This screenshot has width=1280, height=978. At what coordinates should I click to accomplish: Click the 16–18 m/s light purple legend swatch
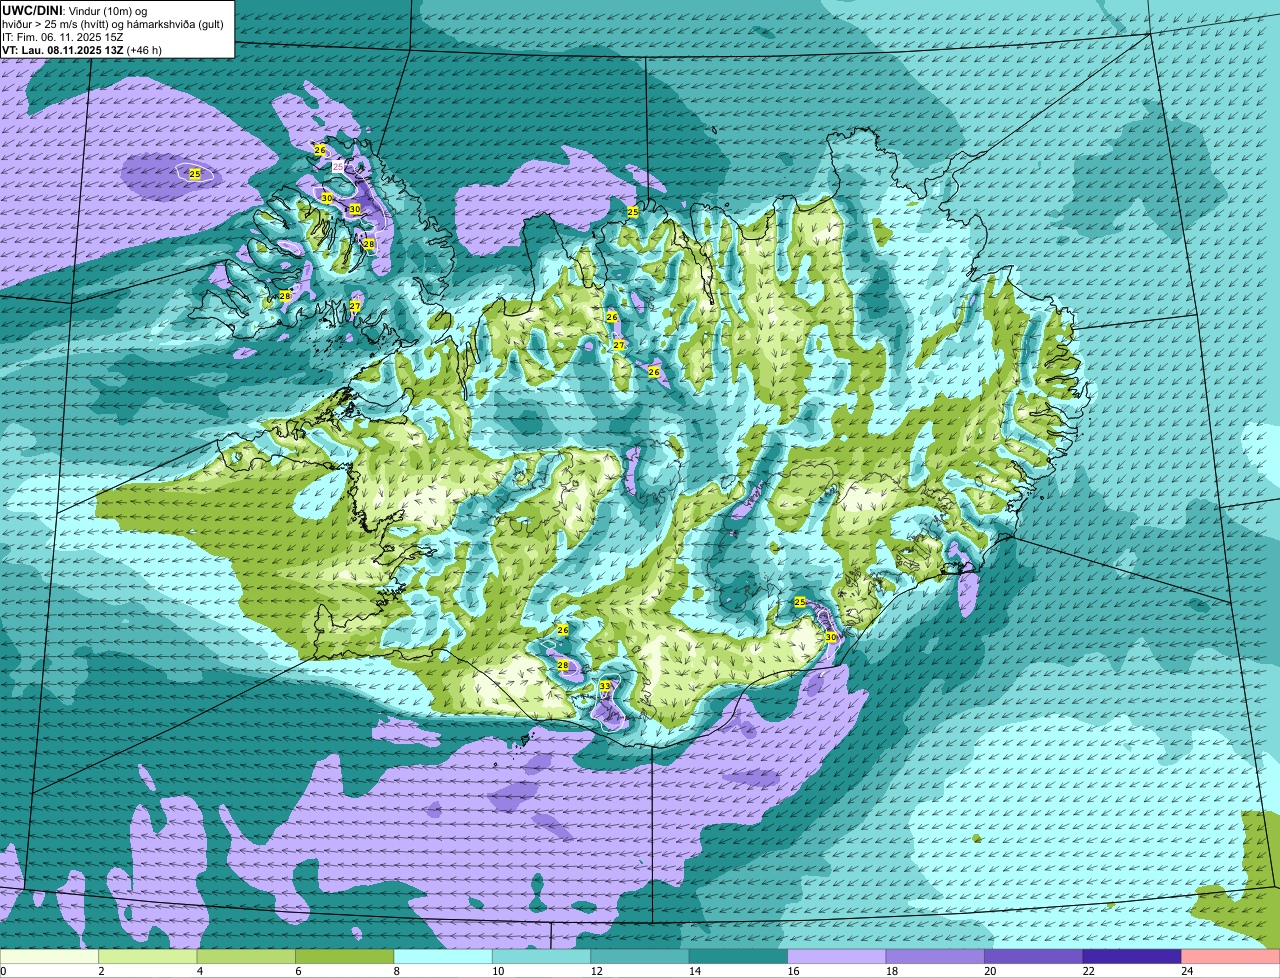point(837,957)
